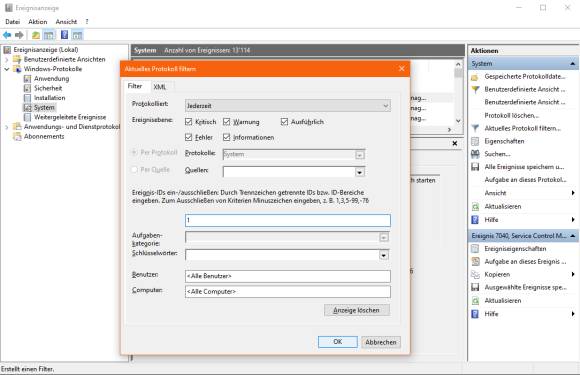Click binoculars icon beside Suchen

pos(475,154)
